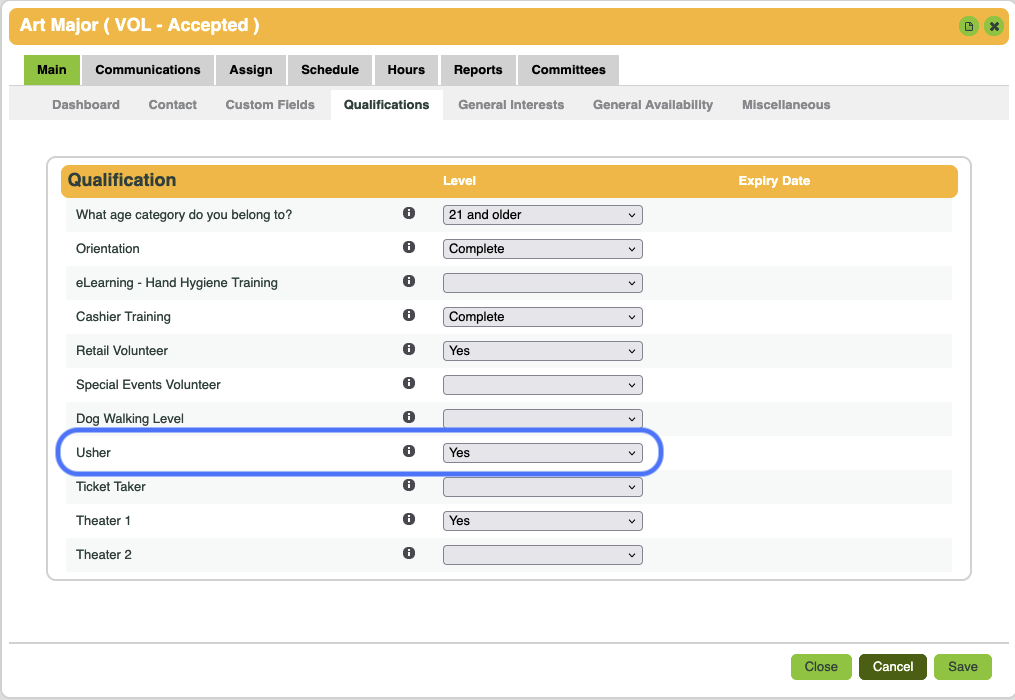The image size is (1015, 700).
Task: Click the info icon beside Orientation
Action: 408,247
